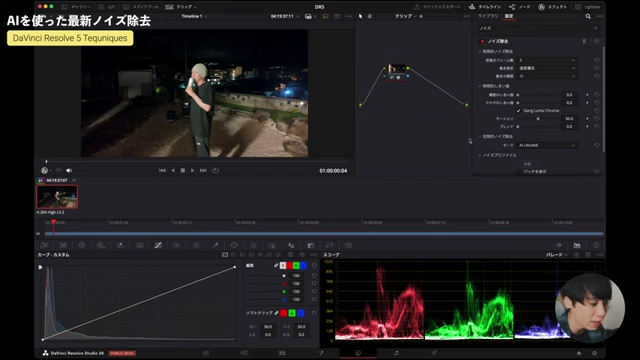Open the Color Match palette
Image resolution: width=640 pixels, height=360 pixels.
(x=63, y=245)
